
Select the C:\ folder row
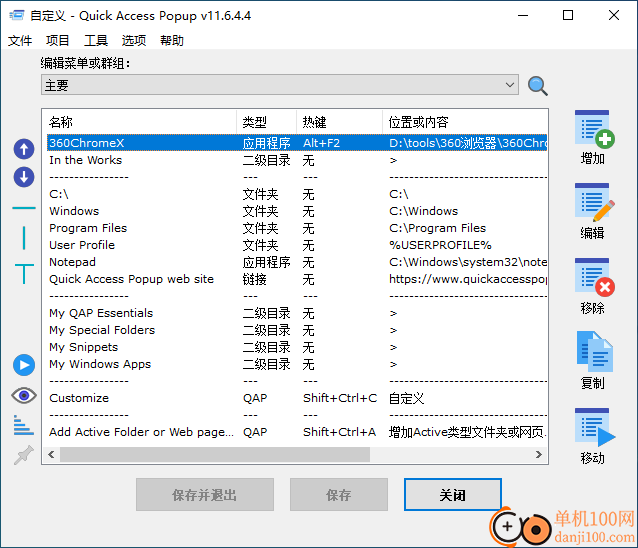pyautogui.click(x=297, y=194)
